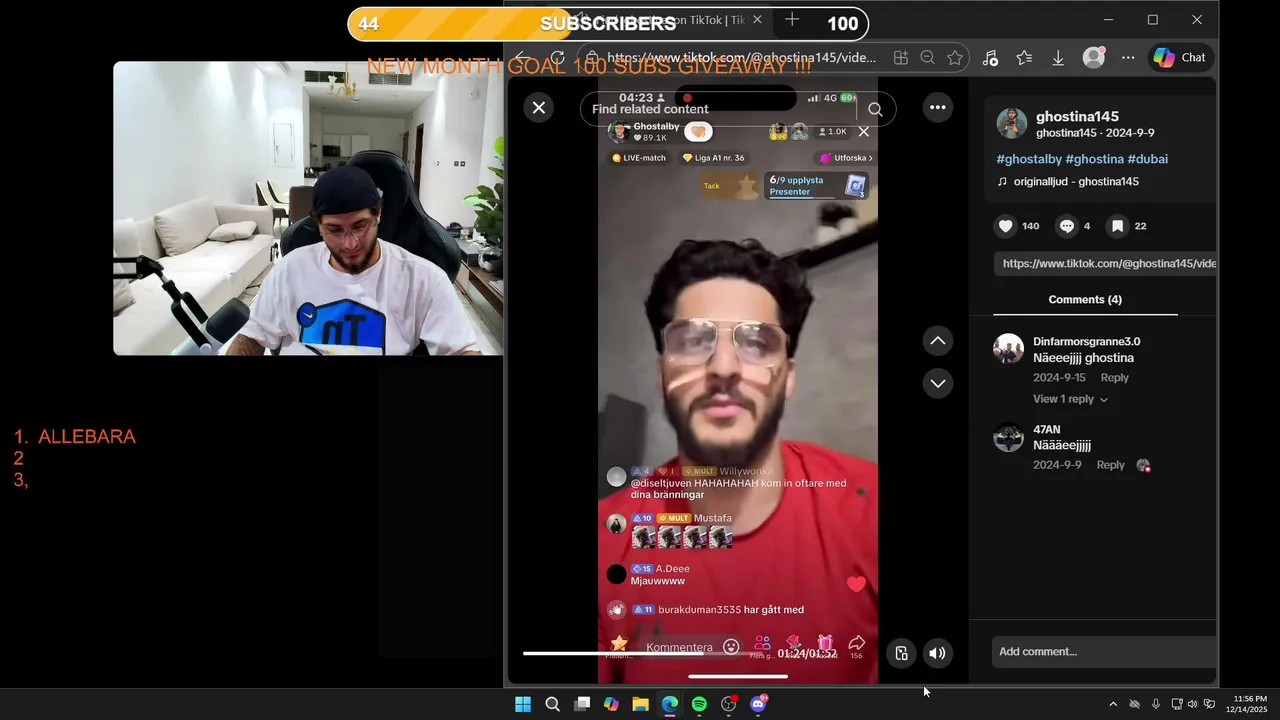Open ghostina145 profile avatar
The image size is (1280, 720).
coord(1012,123)
